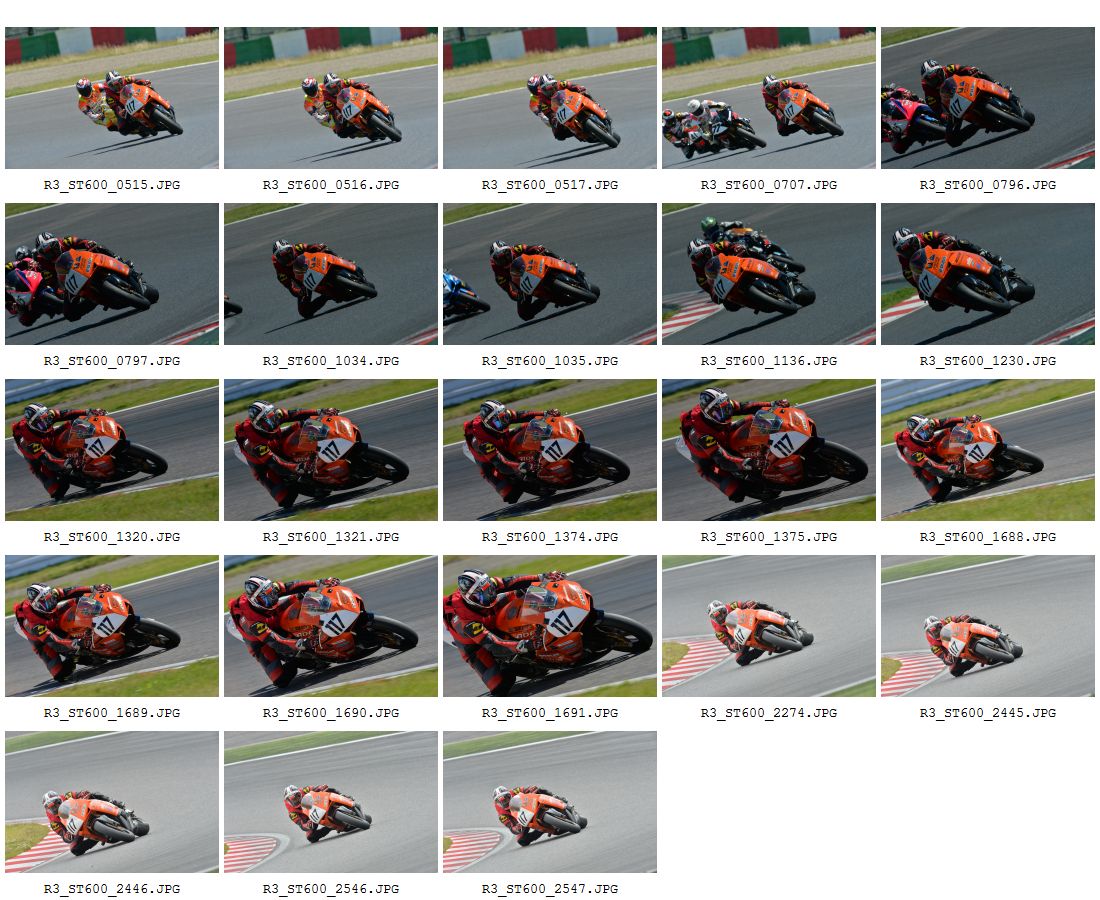Open the R3_ST600_2274.JPG photo

pos(769,626)
